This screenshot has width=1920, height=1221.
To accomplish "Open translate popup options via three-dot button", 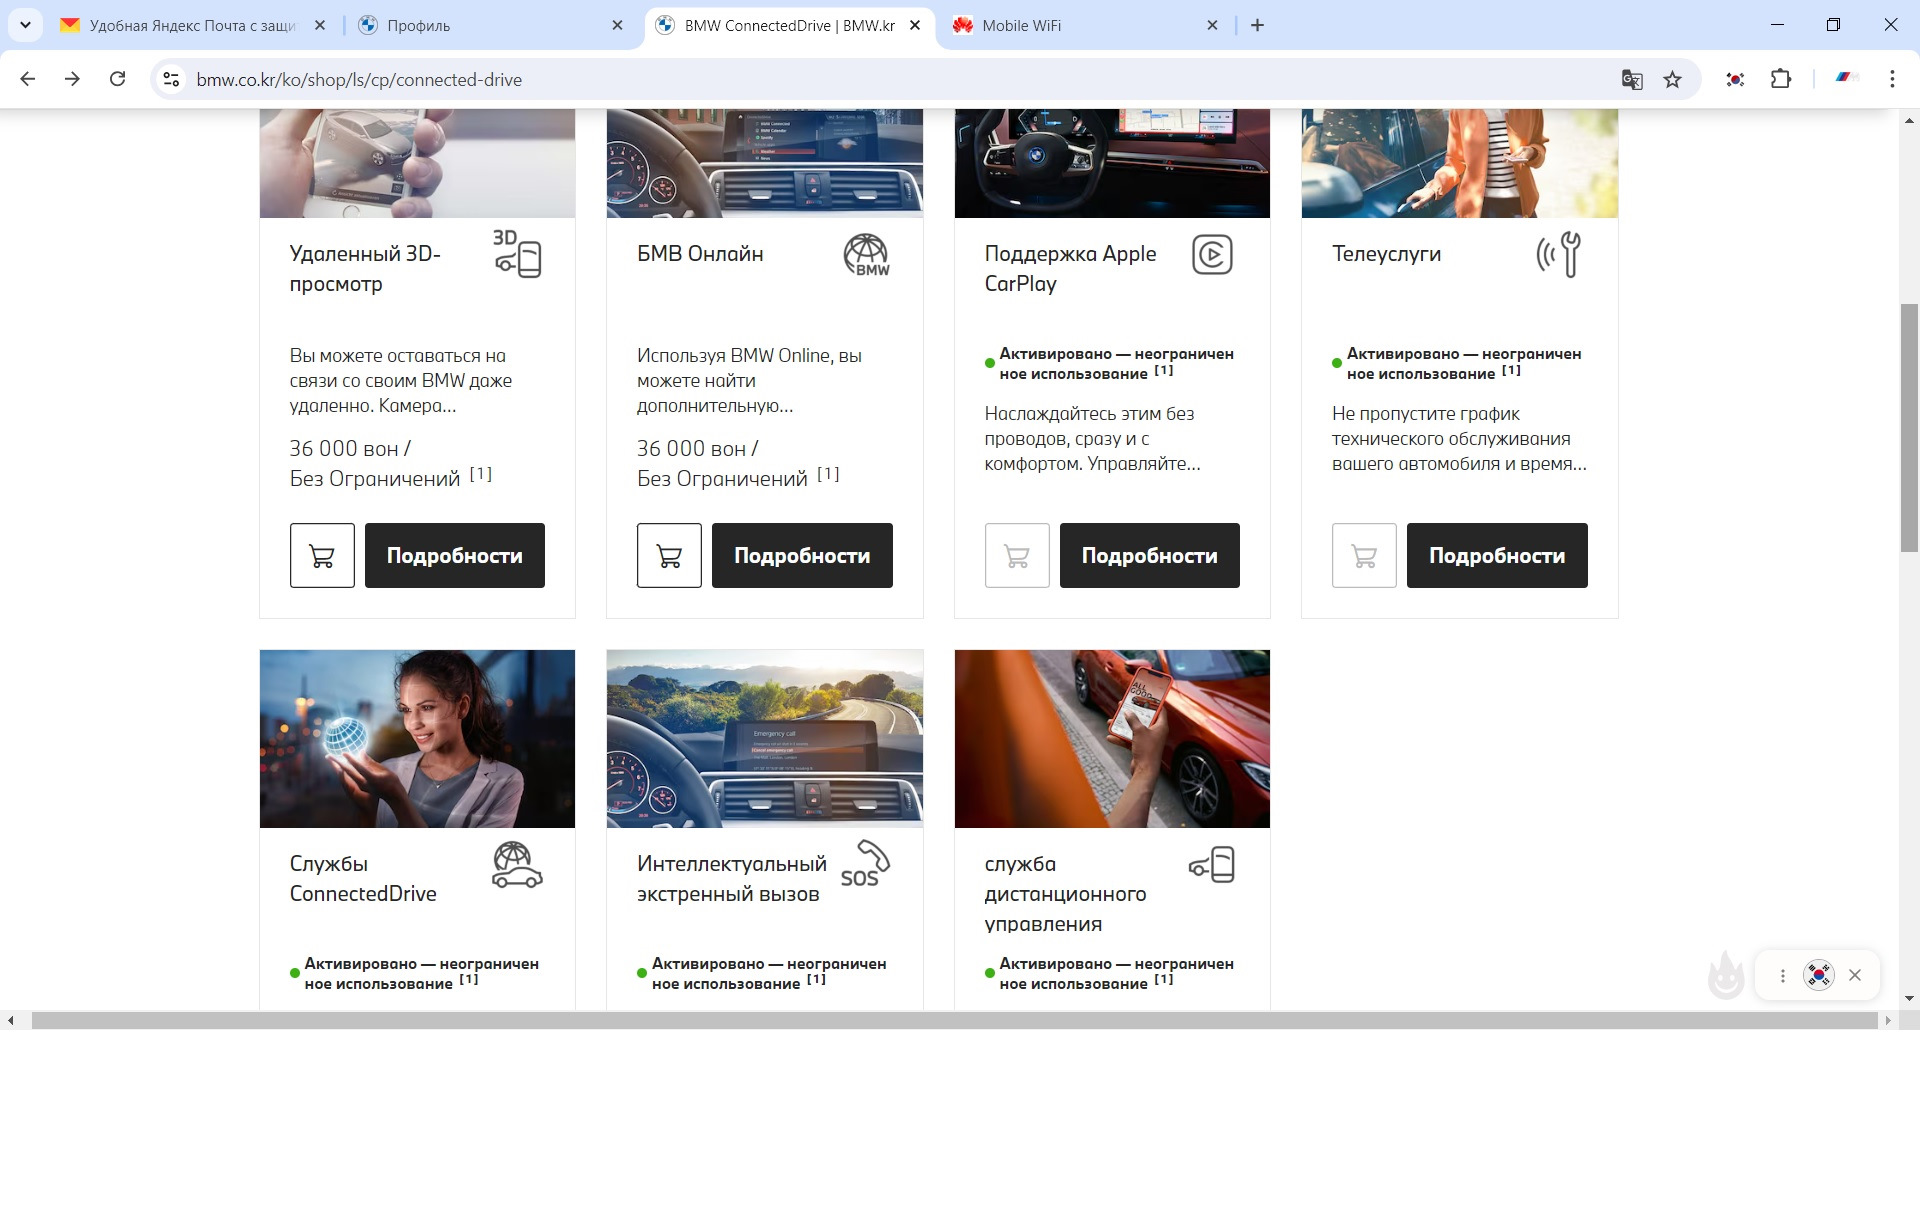I will point(1782,975).
